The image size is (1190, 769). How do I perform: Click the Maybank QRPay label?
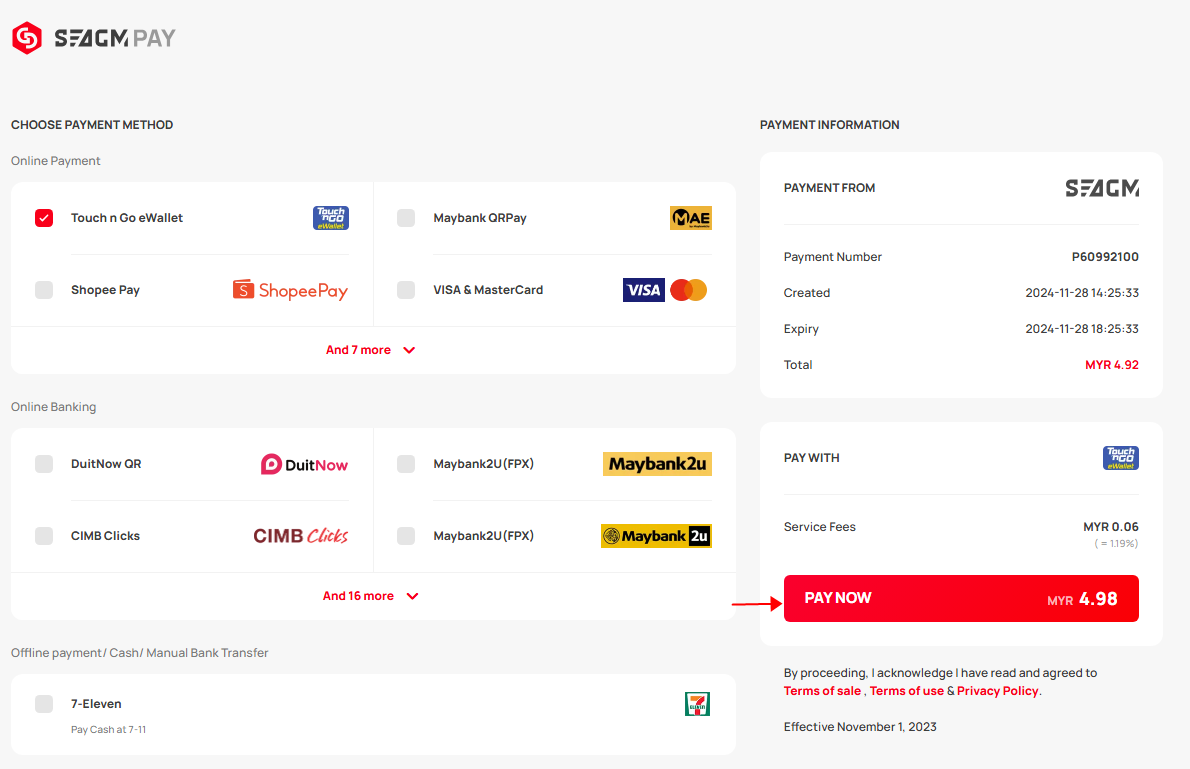(480, 218)
